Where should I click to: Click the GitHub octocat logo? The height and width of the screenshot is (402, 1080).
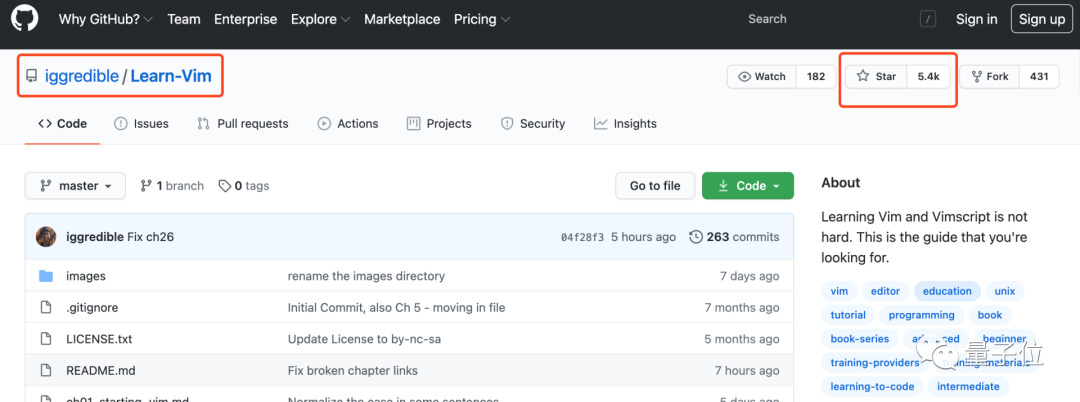click(x=24, y=19)
